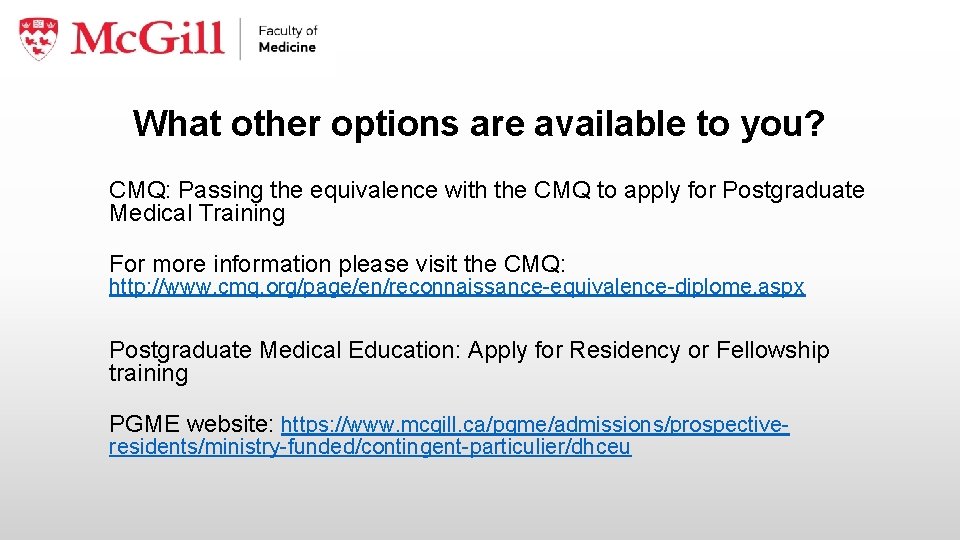Select the word 'Medicine' in header branding
This screenshot has height=540, width=960.
(287, 47)
